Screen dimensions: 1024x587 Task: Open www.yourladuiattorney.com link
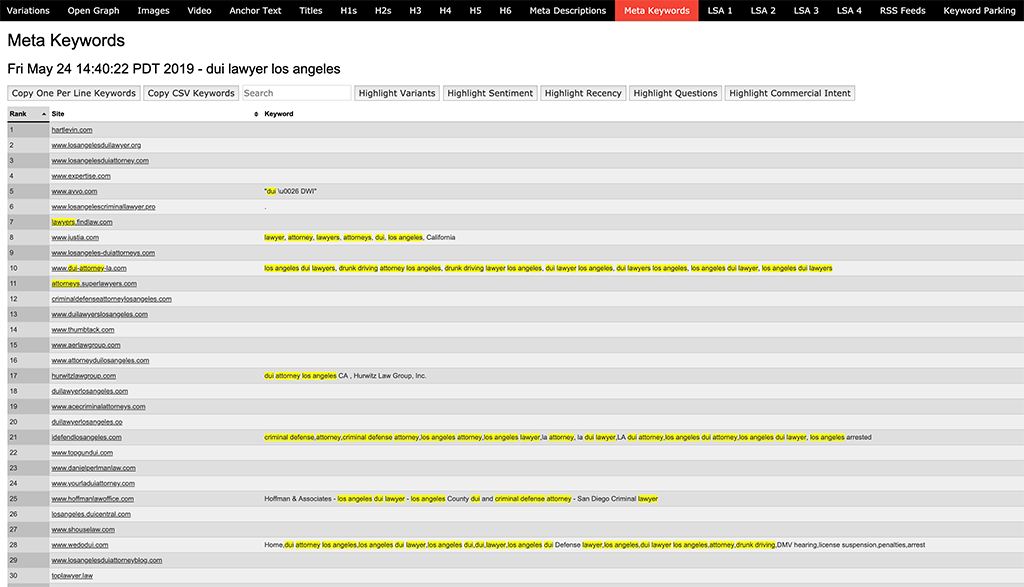tap(93, 483)
